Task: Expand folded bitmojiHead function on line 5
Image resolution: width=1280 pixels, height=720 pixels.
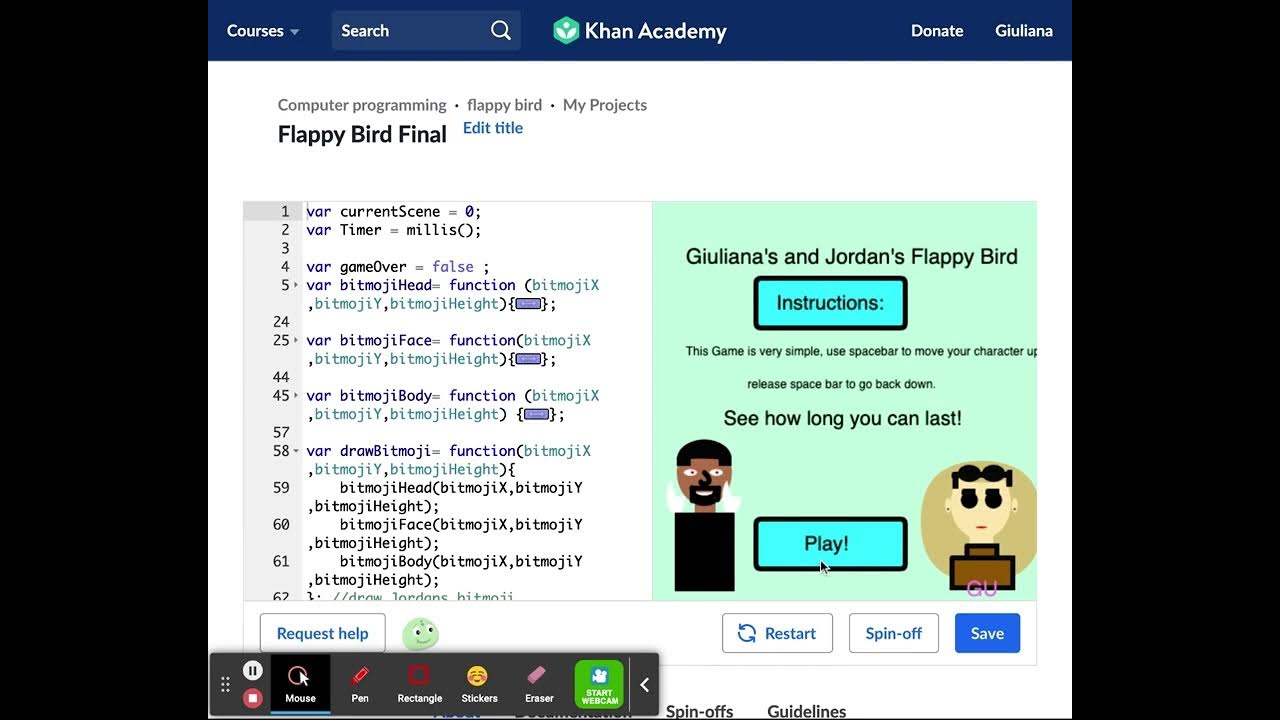Action: 296,286
